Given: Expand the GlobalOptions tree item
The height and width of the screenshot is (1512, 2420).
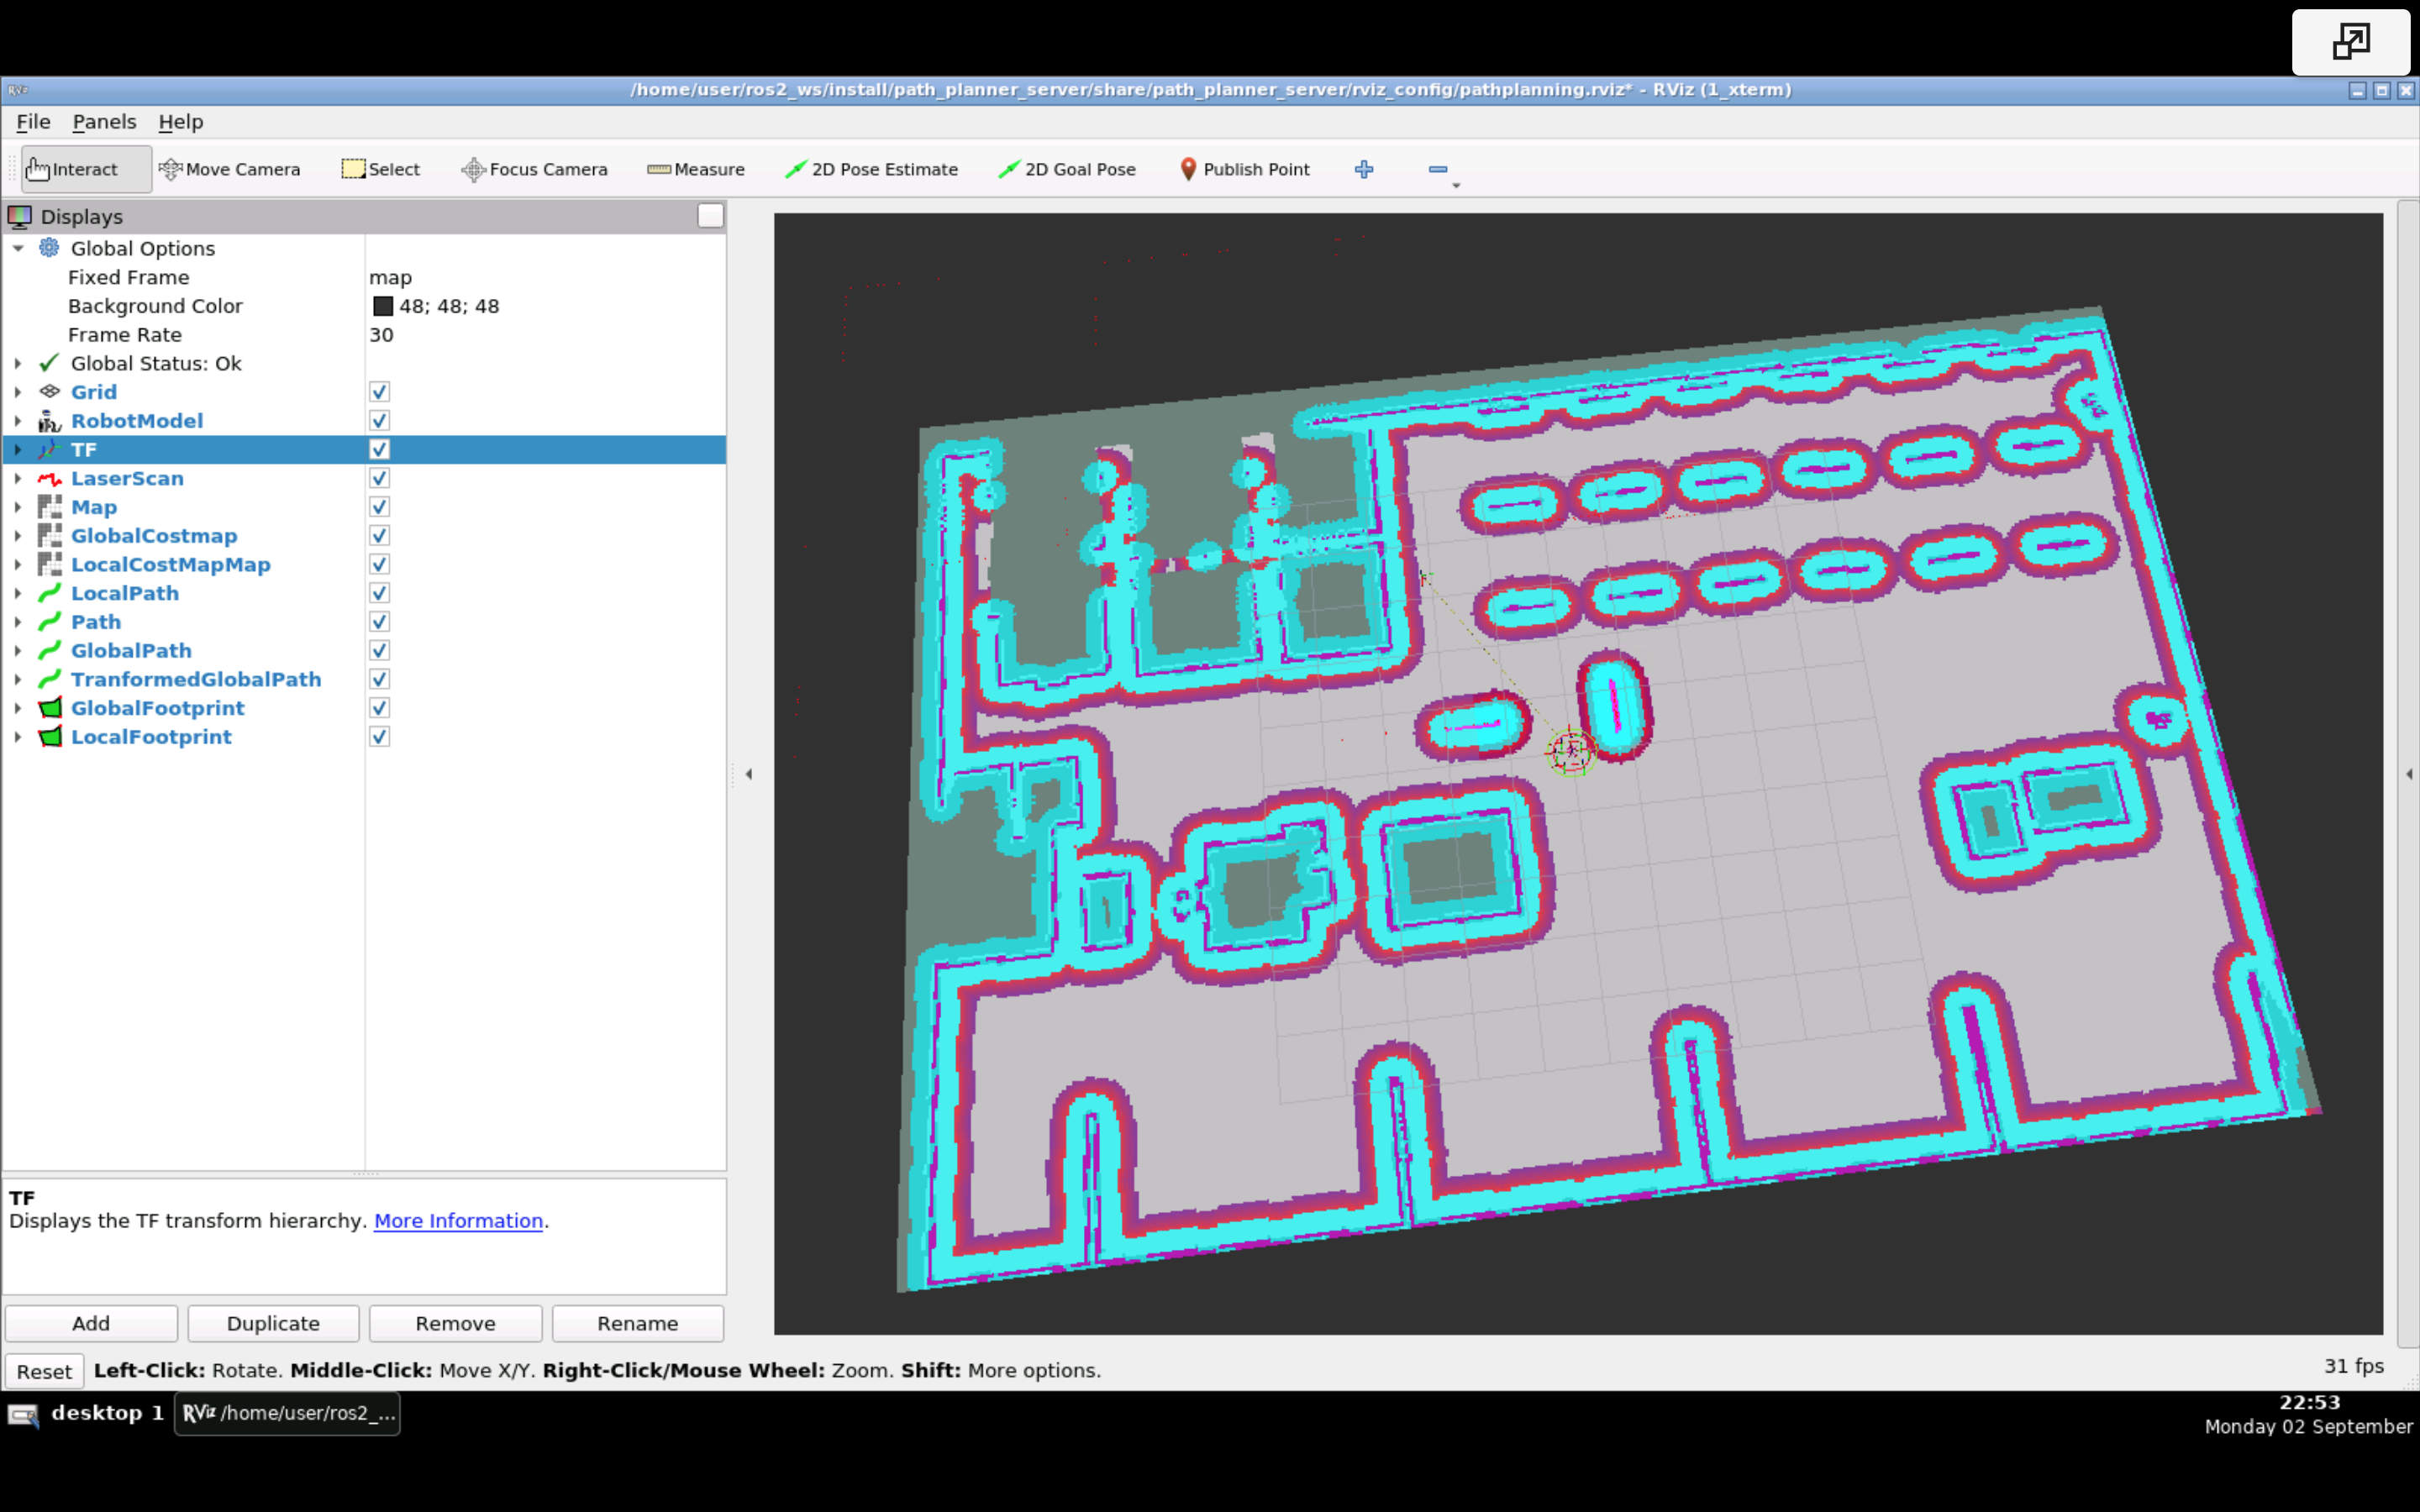Looking at the screenshot, I should pos(18,247).
